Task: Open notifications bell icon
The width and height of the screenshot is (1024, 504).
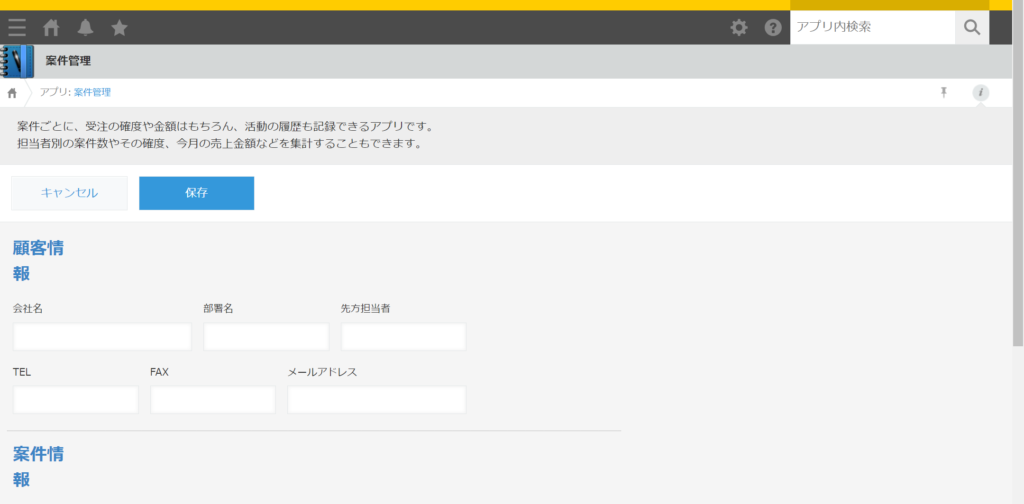Action: pyautogui.click(x=86, y=27)
